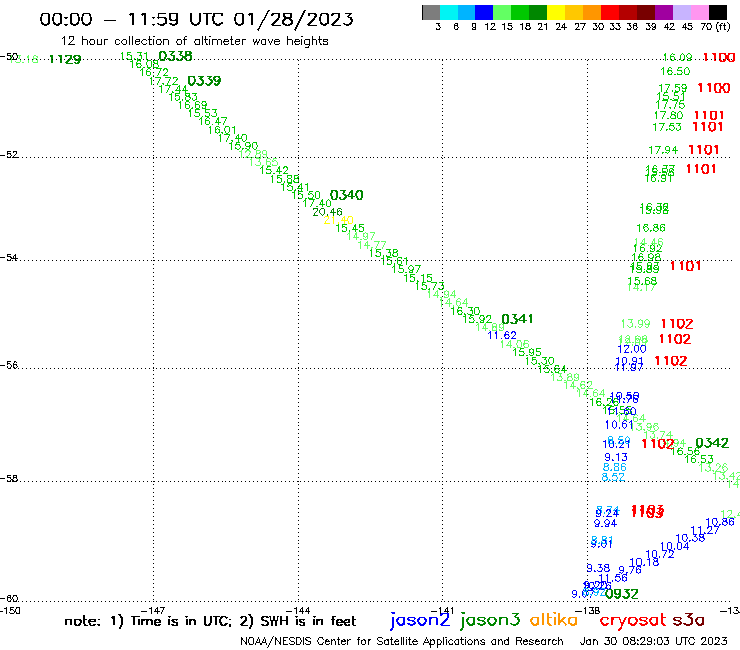
Task: Select the orange swatch in the legend
Action: point(592,12)
